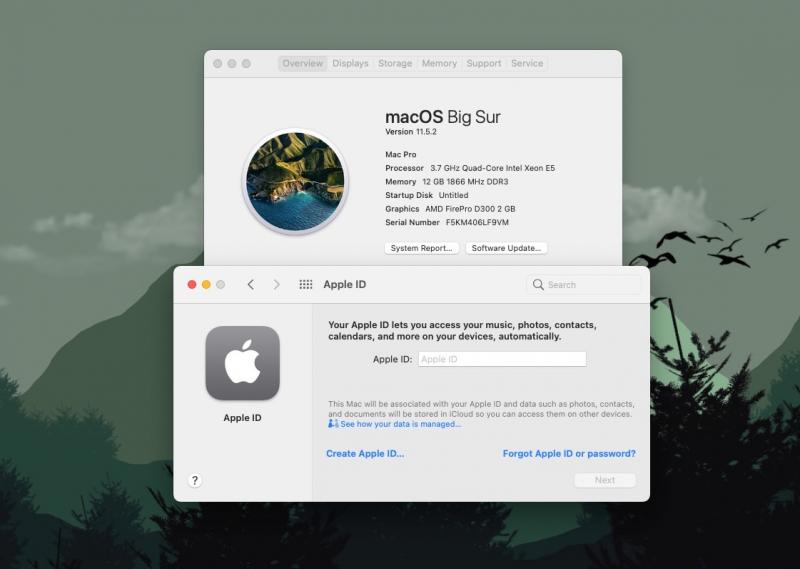Click the macOS Big Sur title text
The width and height of the screenshot is (800, 569).
tap(443, 117)
